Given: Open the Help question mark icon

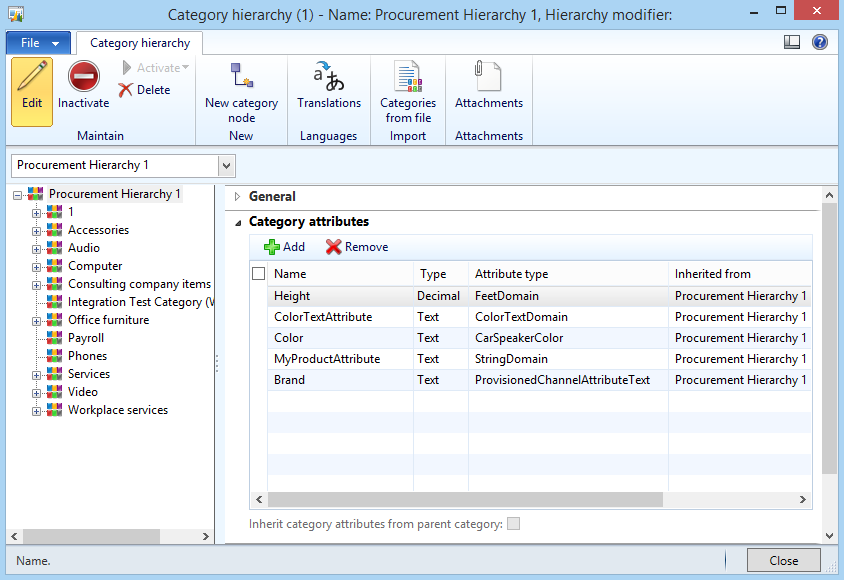Looking at the screenshot, I should click(x=820, y=42).
